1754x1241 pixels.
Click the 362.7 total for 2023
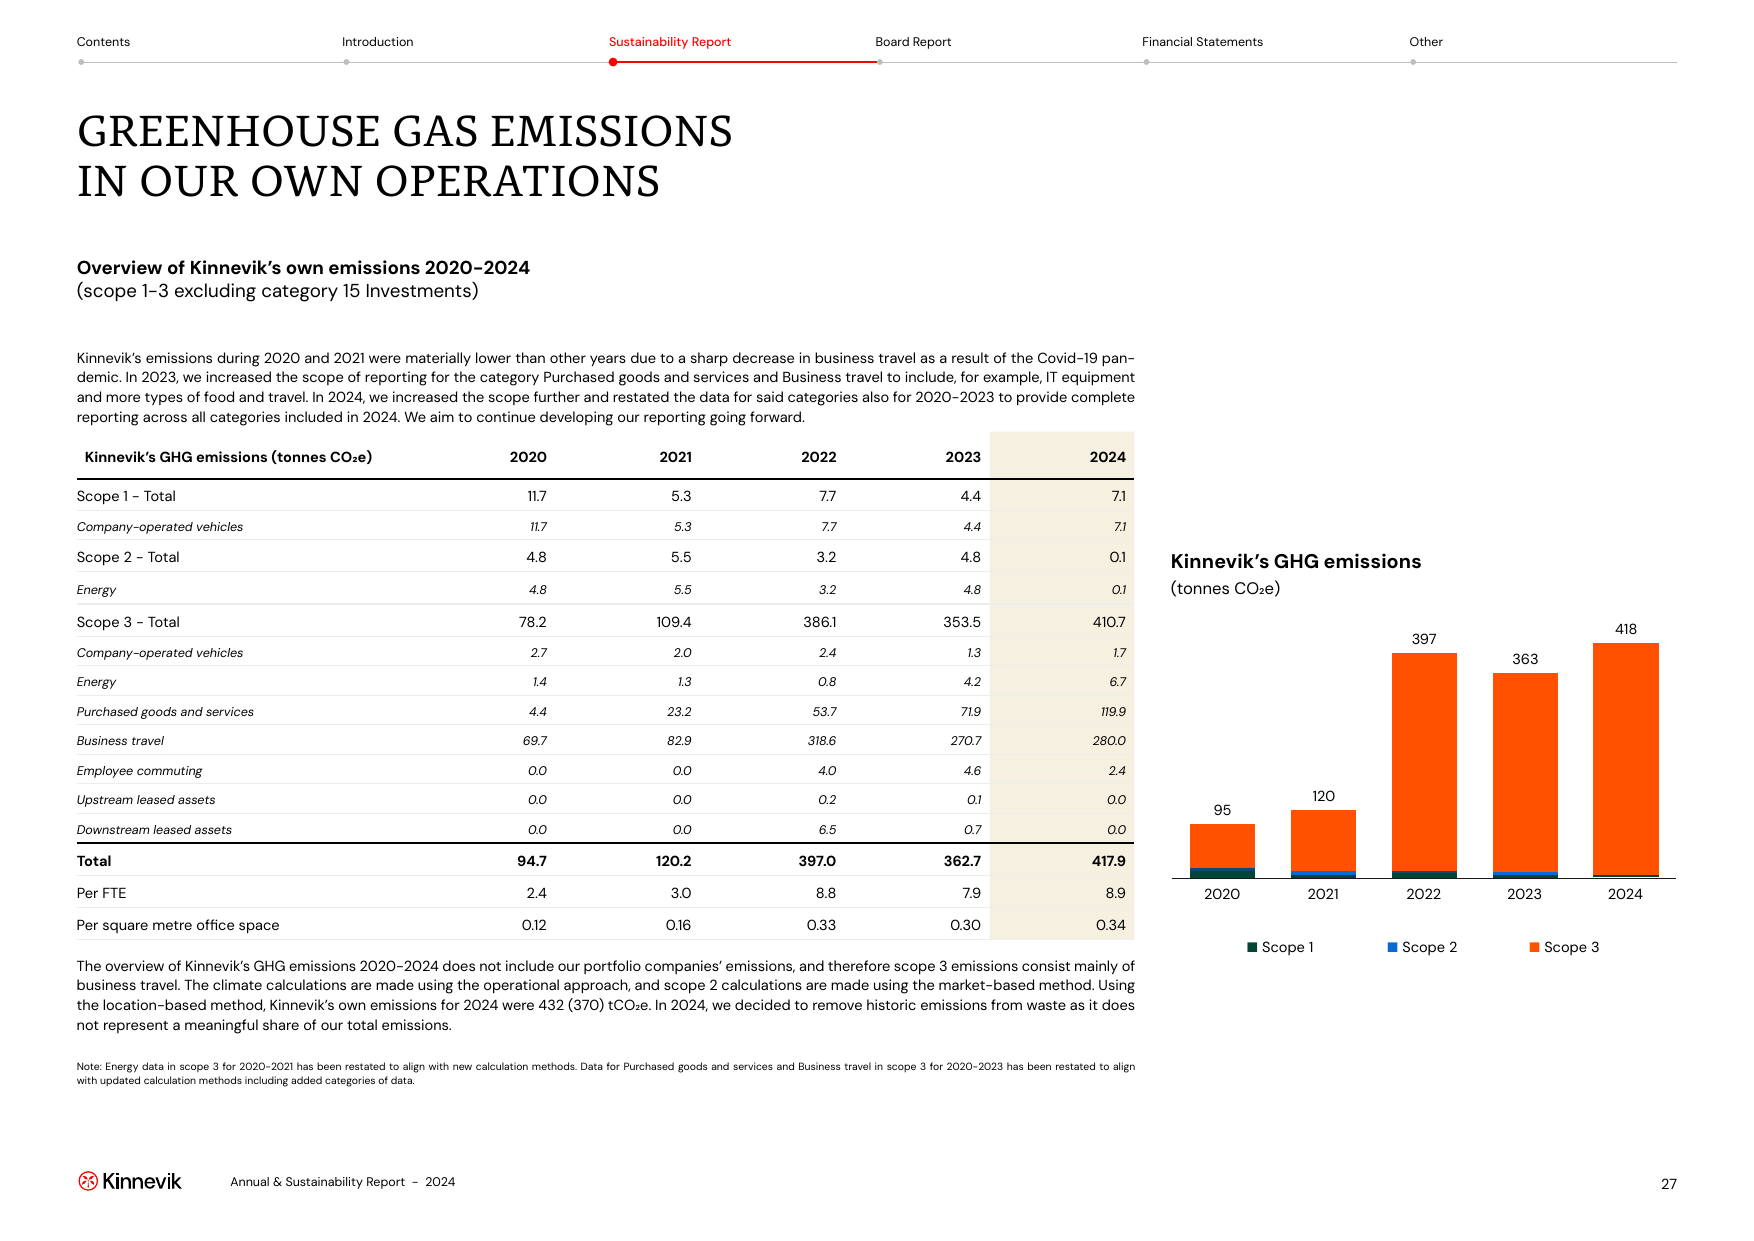962,861
